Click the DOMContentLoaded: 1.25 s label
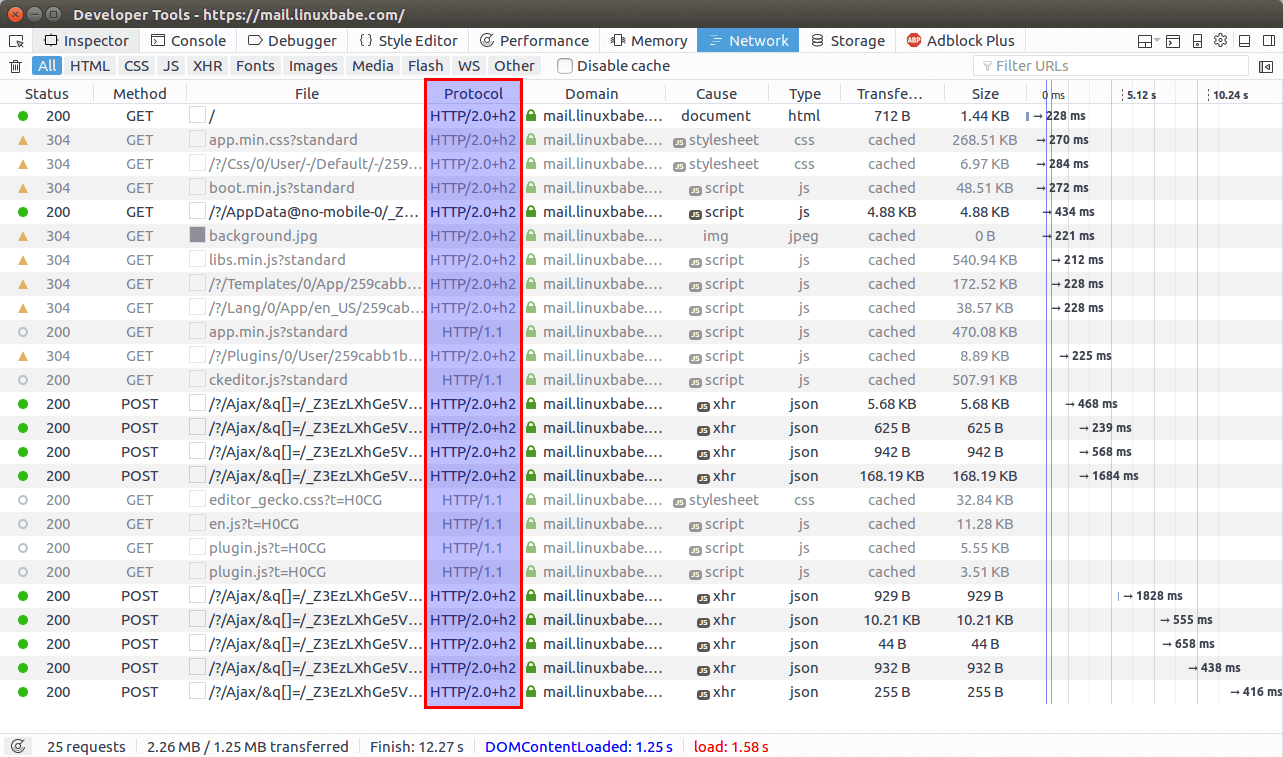Image resolution: width=1283 pixels, height=757 pixels. pyautogui.click(x=579, y=747)
